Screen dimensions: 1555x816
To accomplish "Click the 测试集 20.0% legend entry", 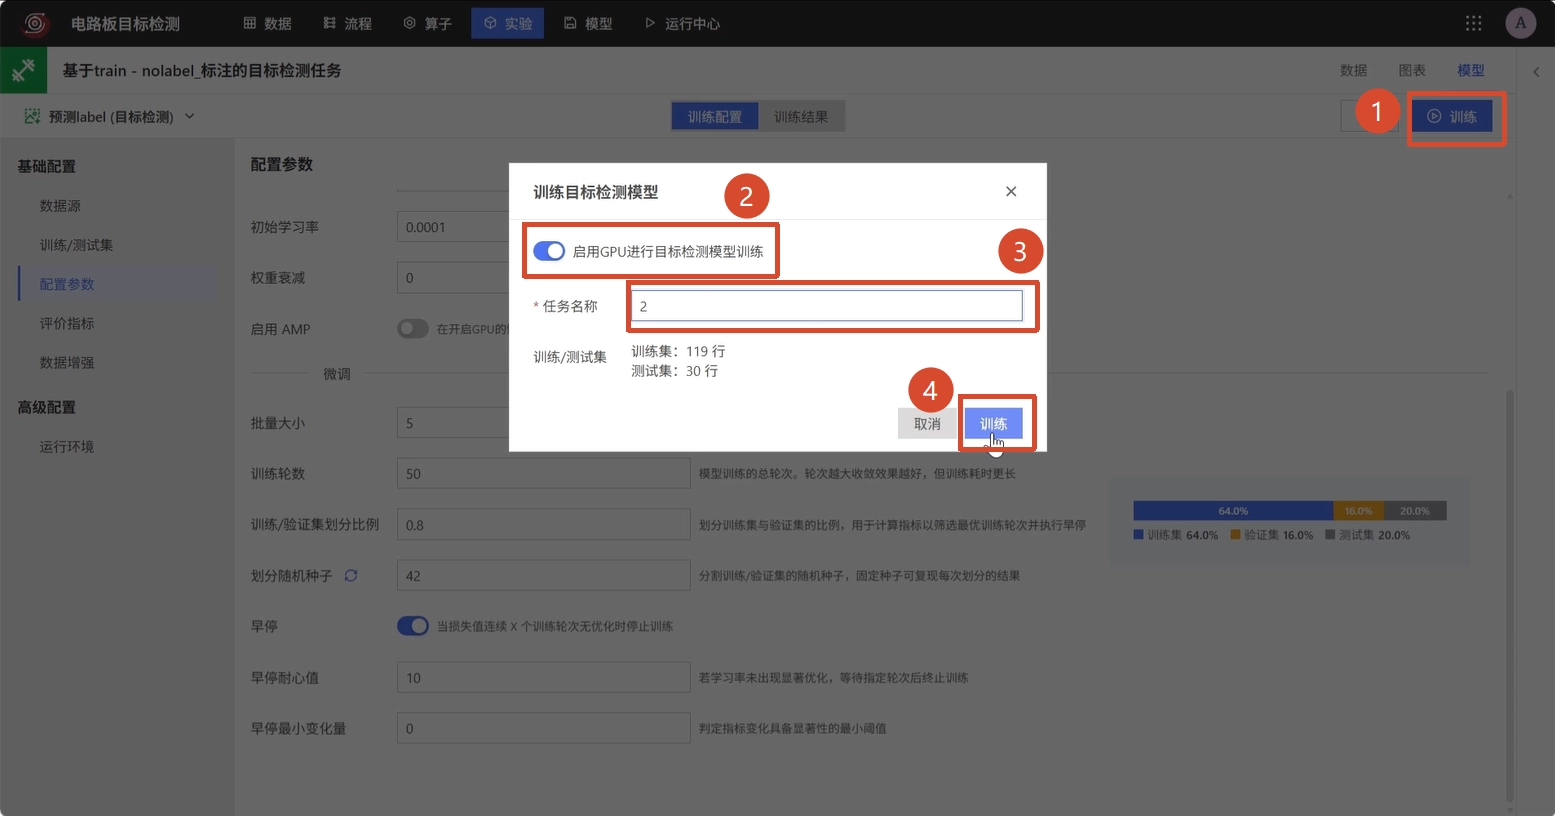I will click(x=1368, y=535).
